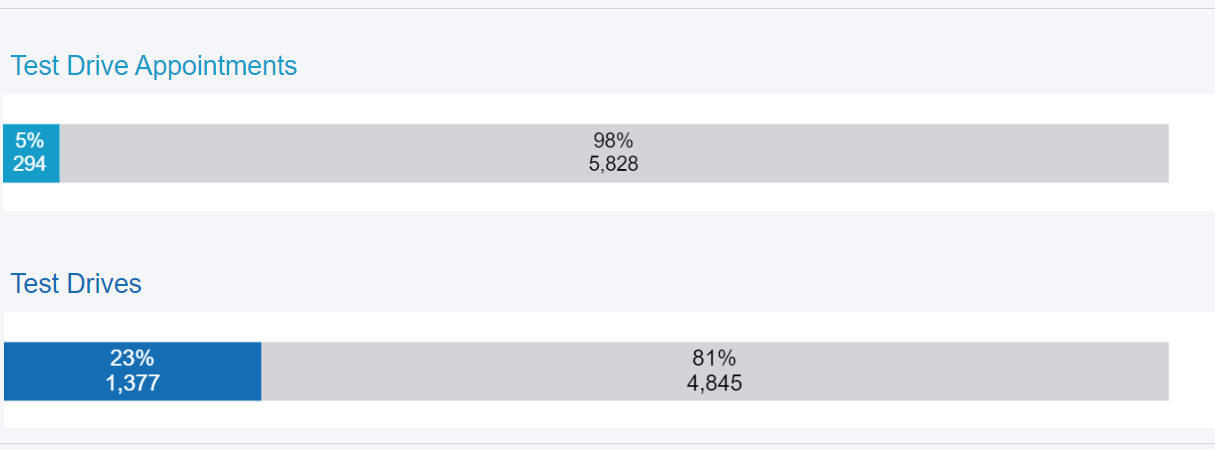Select the teal 5% appointments bar segment
Viewport: 1215px width, 450px height.
(x=31, y=153)
